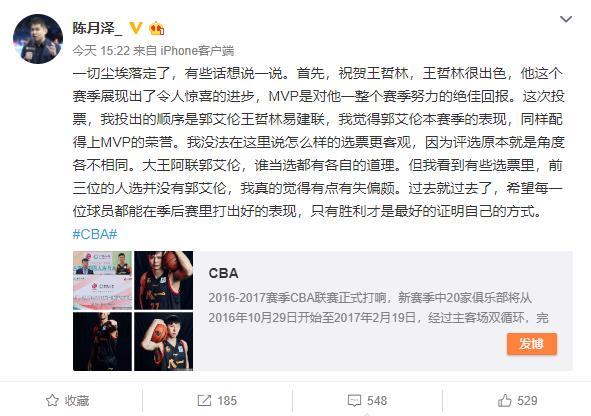591x416 pixels.
Task: Read the CBA card description text
Action: [378, 308]
